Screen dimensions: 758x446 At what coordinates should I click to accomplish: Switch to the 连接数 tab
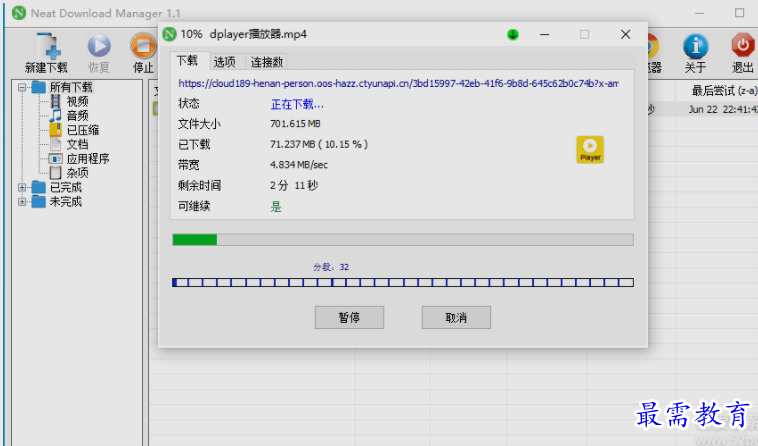[x=267, y=62]
